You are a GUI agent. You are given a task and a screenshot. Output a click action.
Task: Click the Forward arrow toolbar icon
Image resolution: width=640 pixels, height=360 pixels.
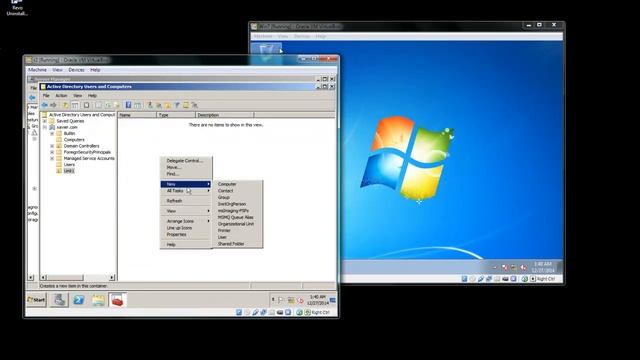(53, 105)
